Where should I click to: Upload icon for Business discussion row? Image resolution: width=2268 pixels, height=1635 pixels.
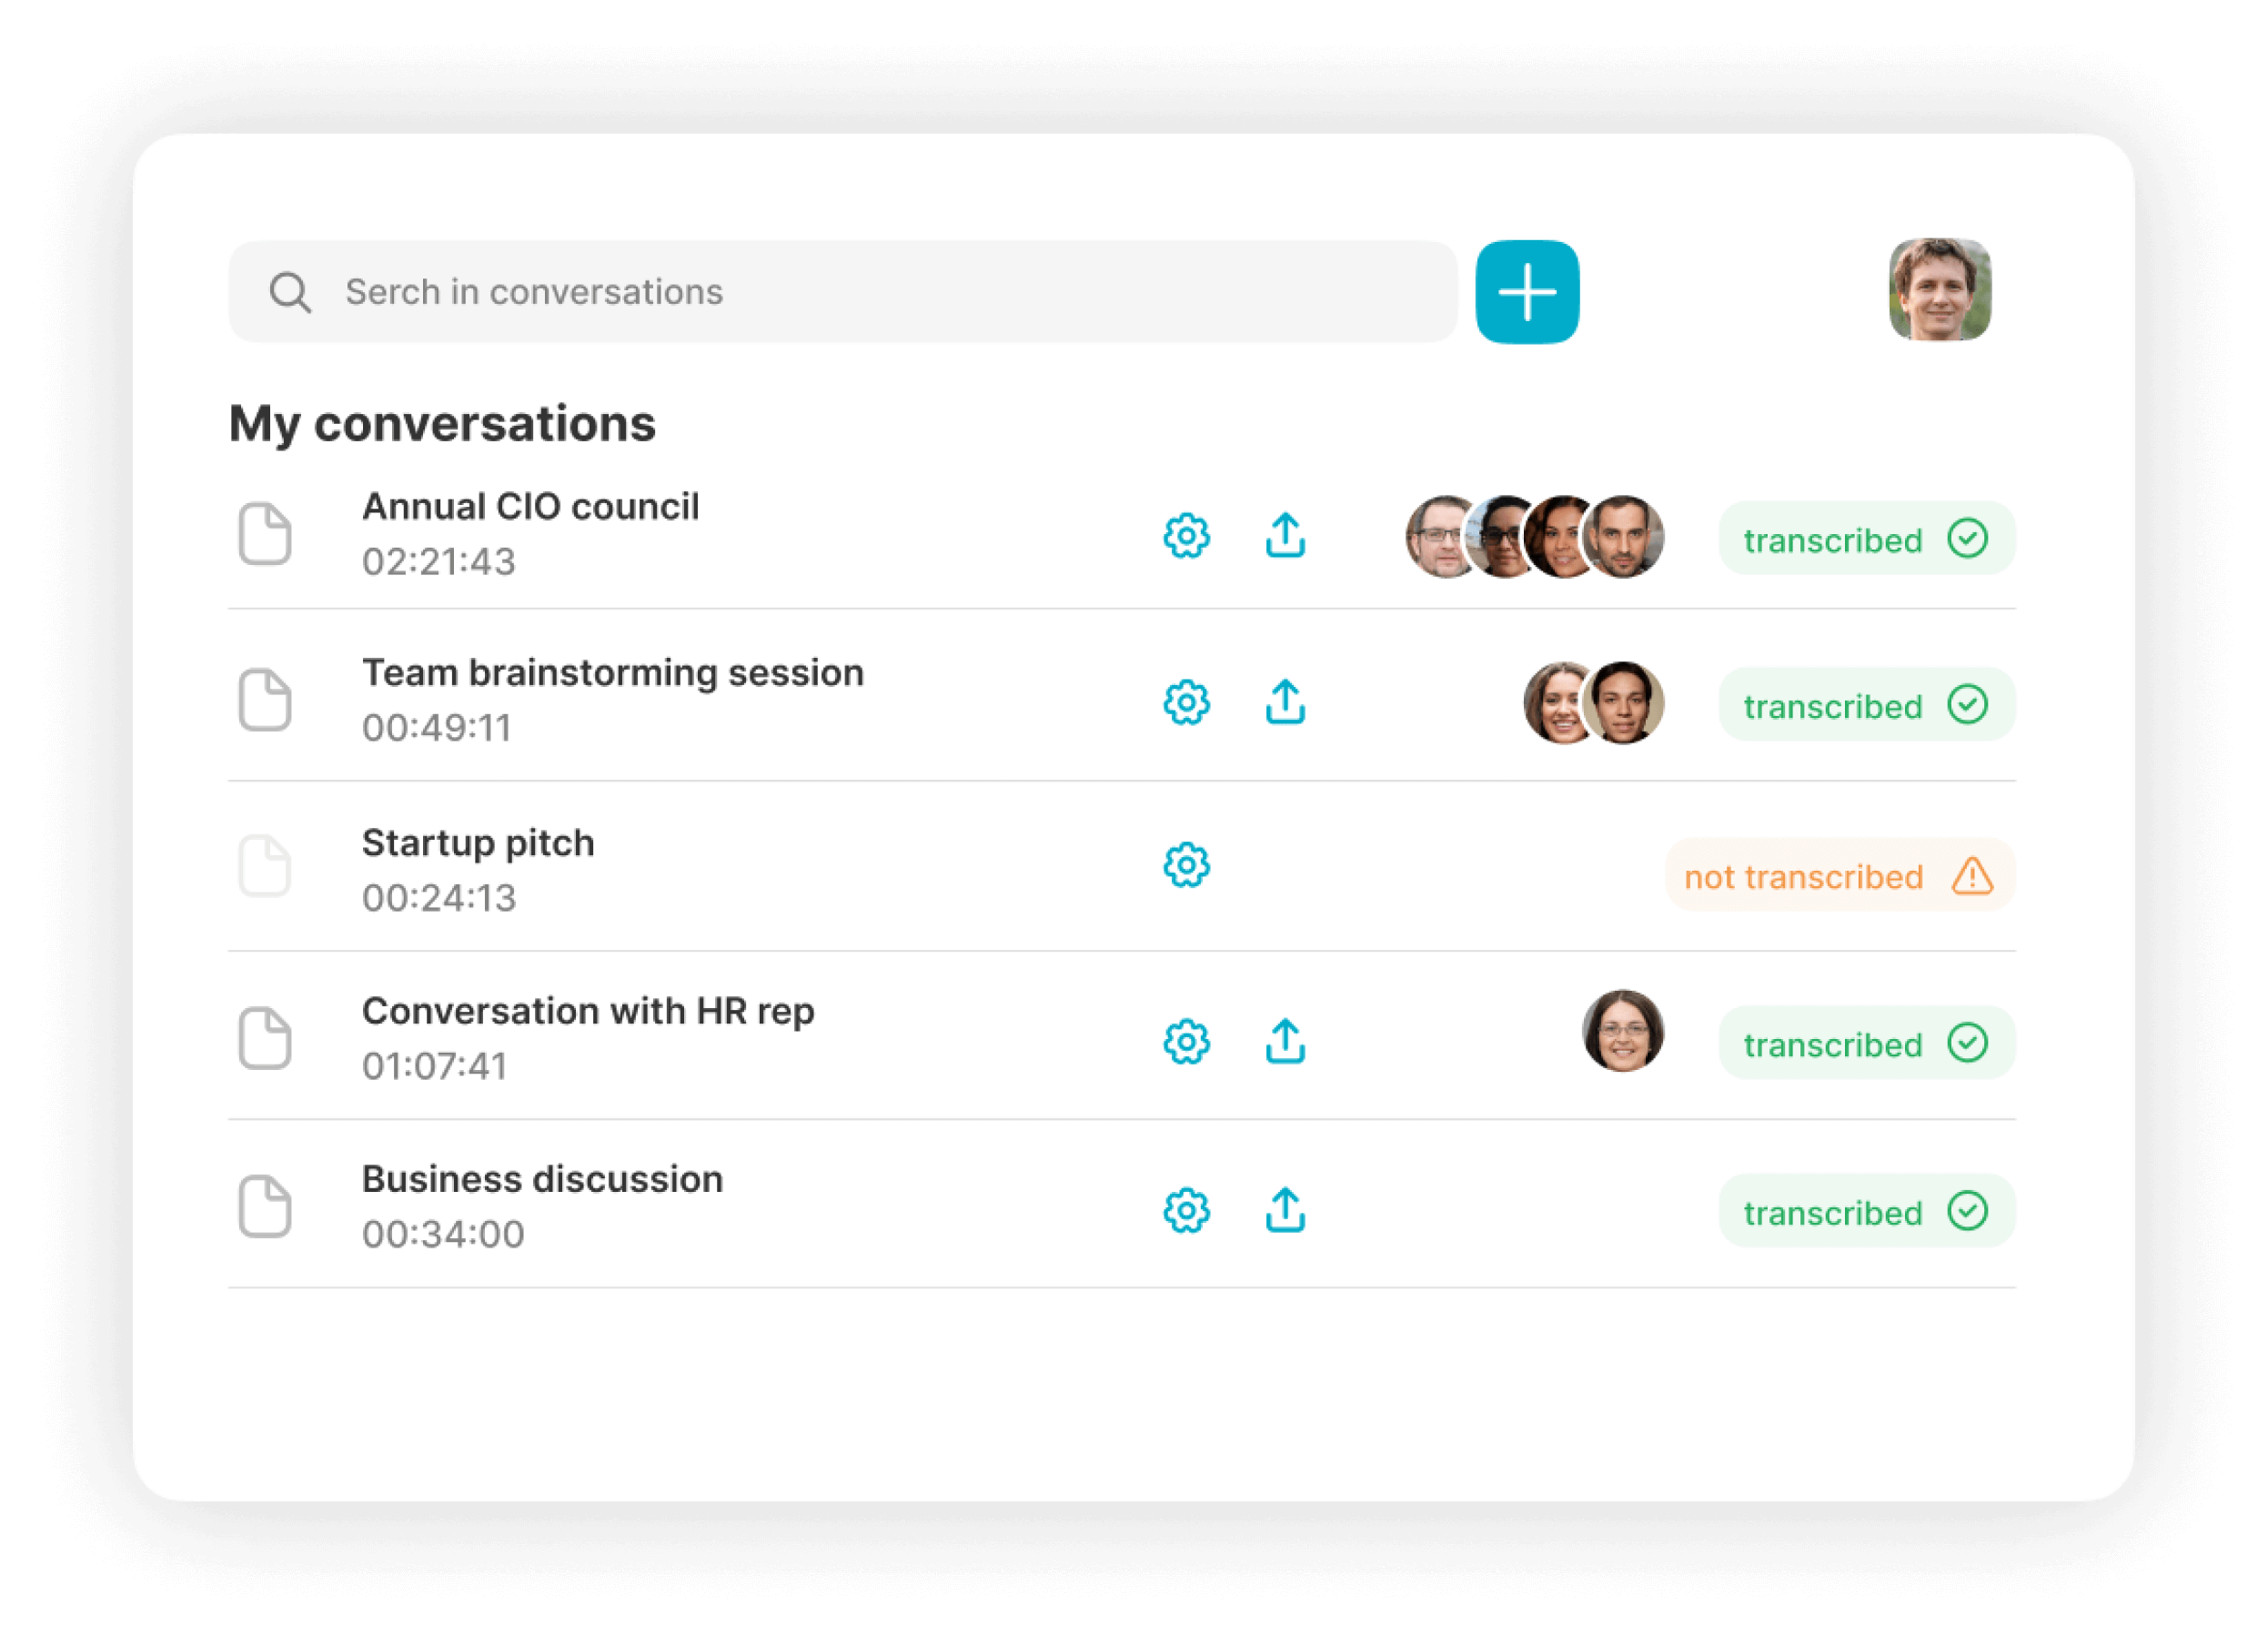[1285, 1211]
